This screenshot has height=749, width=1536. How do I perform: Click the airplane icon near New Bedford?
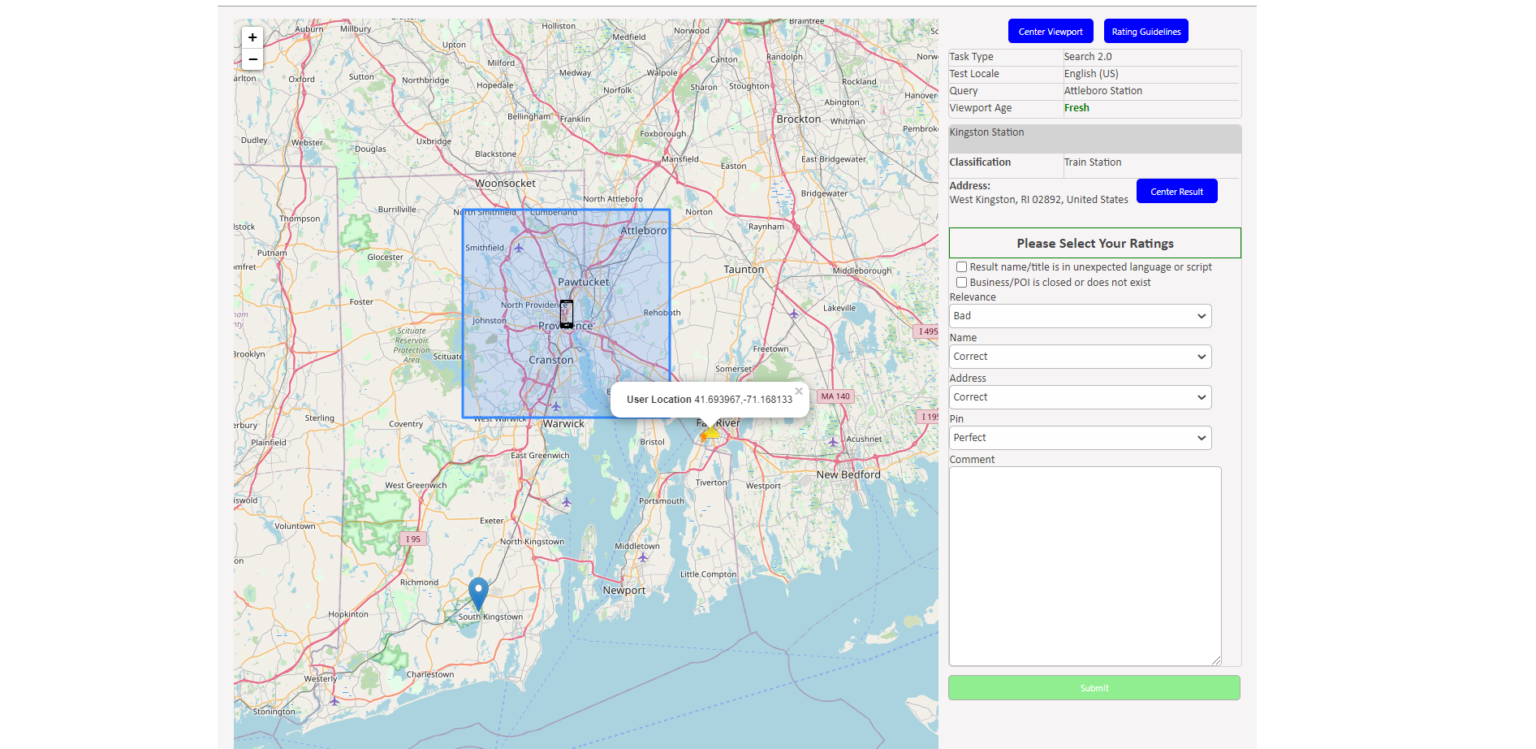833,442
